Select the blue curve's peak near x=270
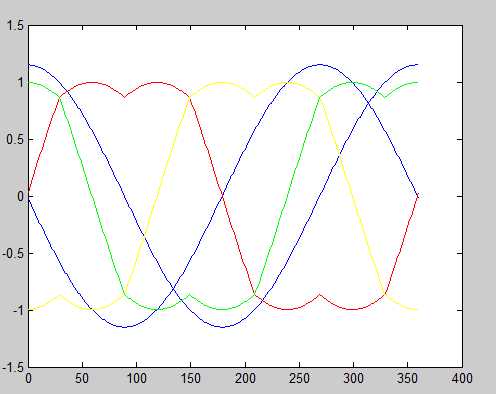Image resolution: width=496 pixels, height=394 pixels. click(321, 64)
